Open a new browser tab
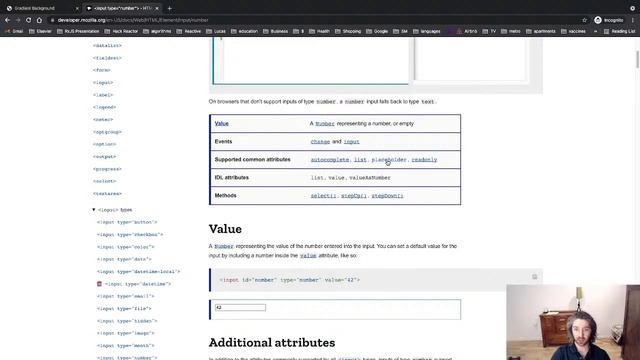 [x=169, y=8]
